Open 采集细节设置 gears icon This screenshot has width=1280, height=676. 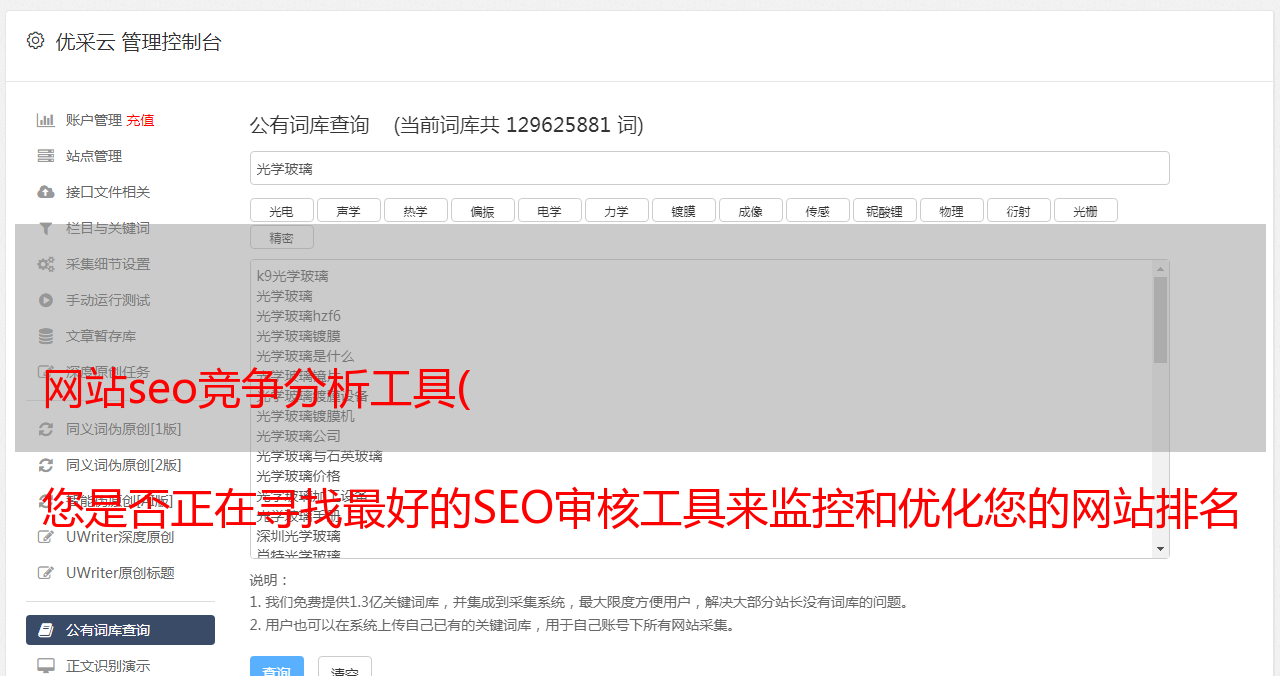coord(46,264)
